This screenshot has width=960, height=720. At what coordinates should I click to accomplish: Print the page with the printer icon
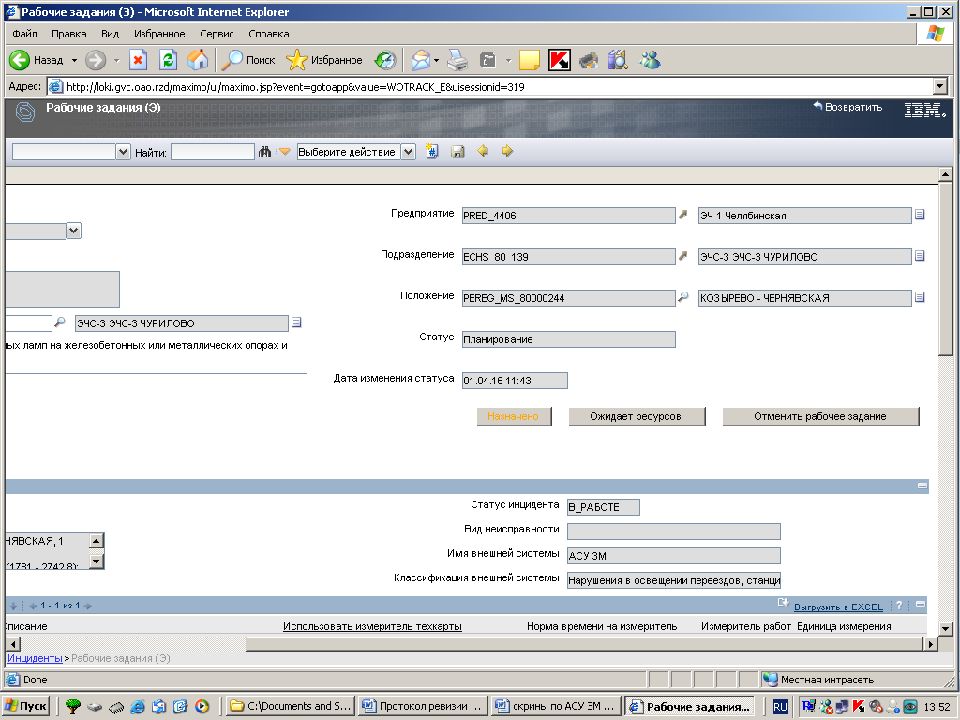pyautogui.click(x=457, y=60)
